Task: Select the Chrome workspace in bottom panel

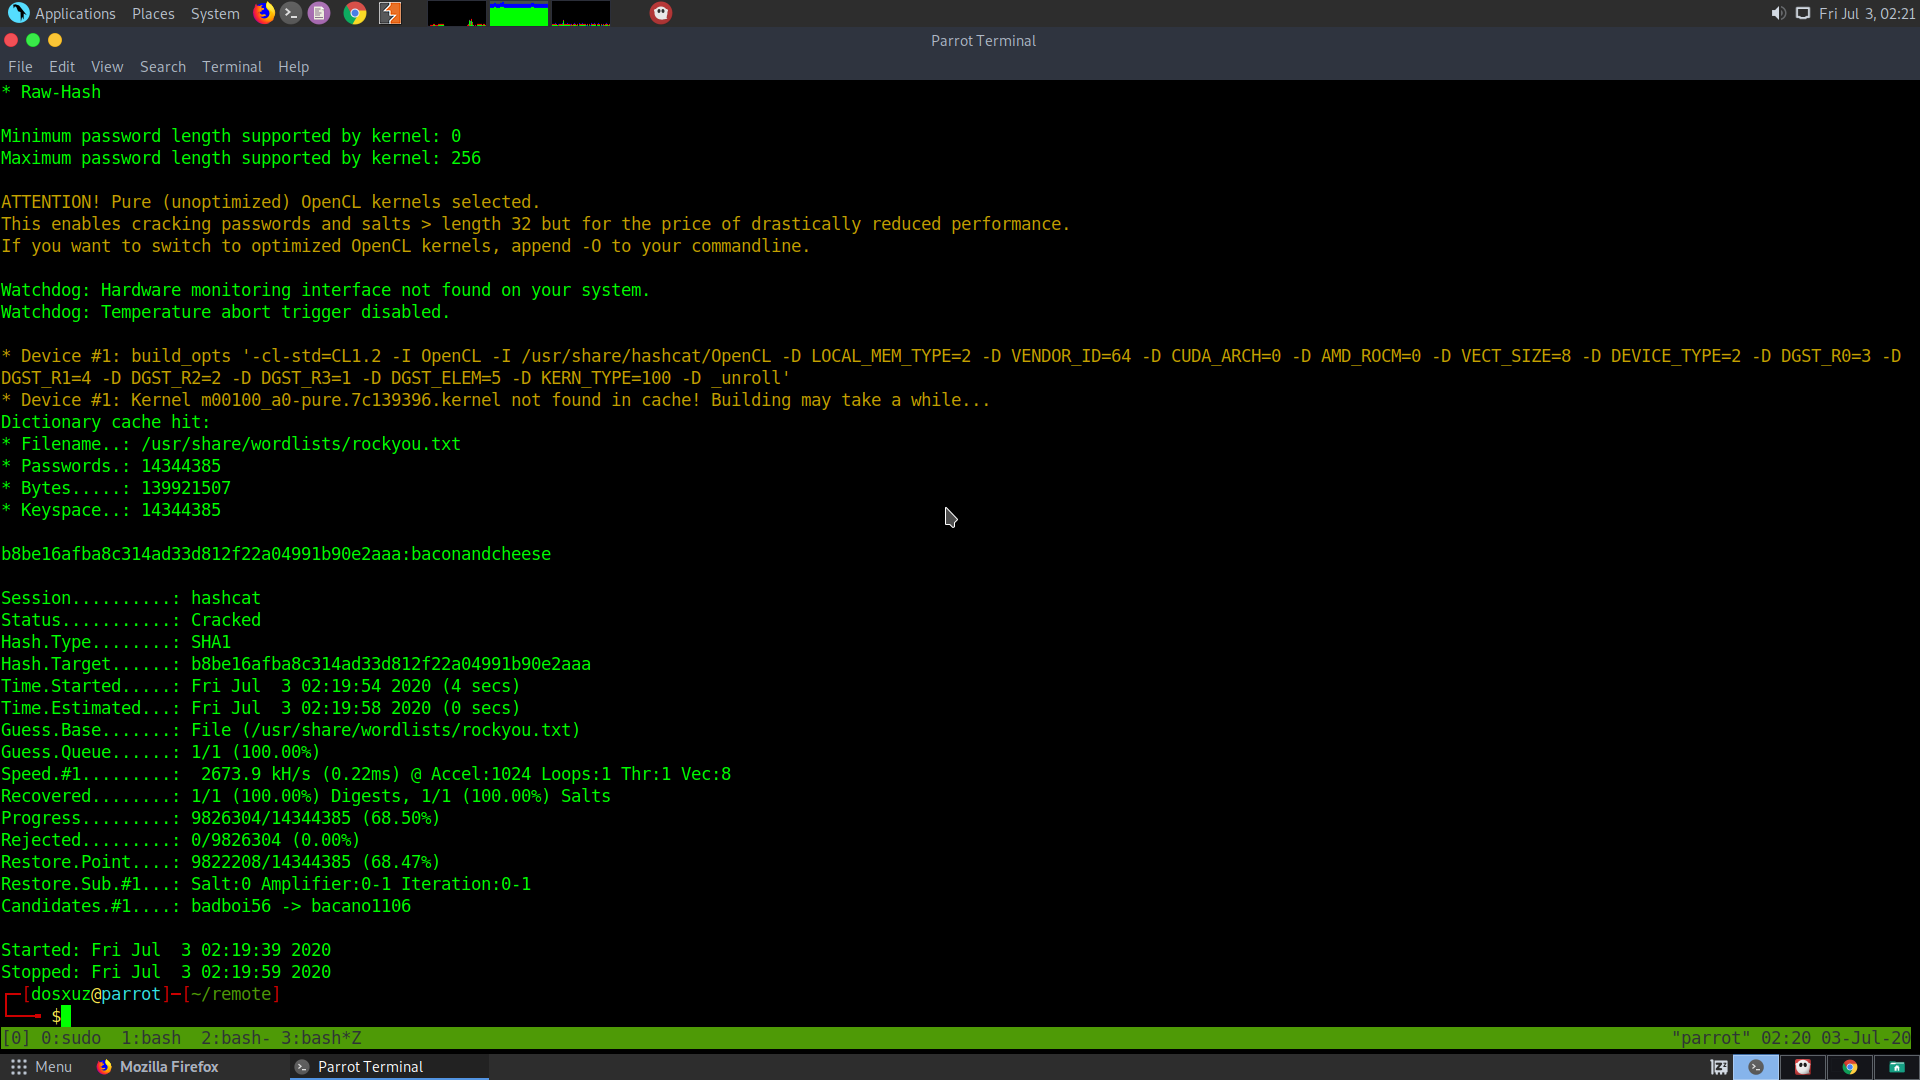Action: 1849,1067
